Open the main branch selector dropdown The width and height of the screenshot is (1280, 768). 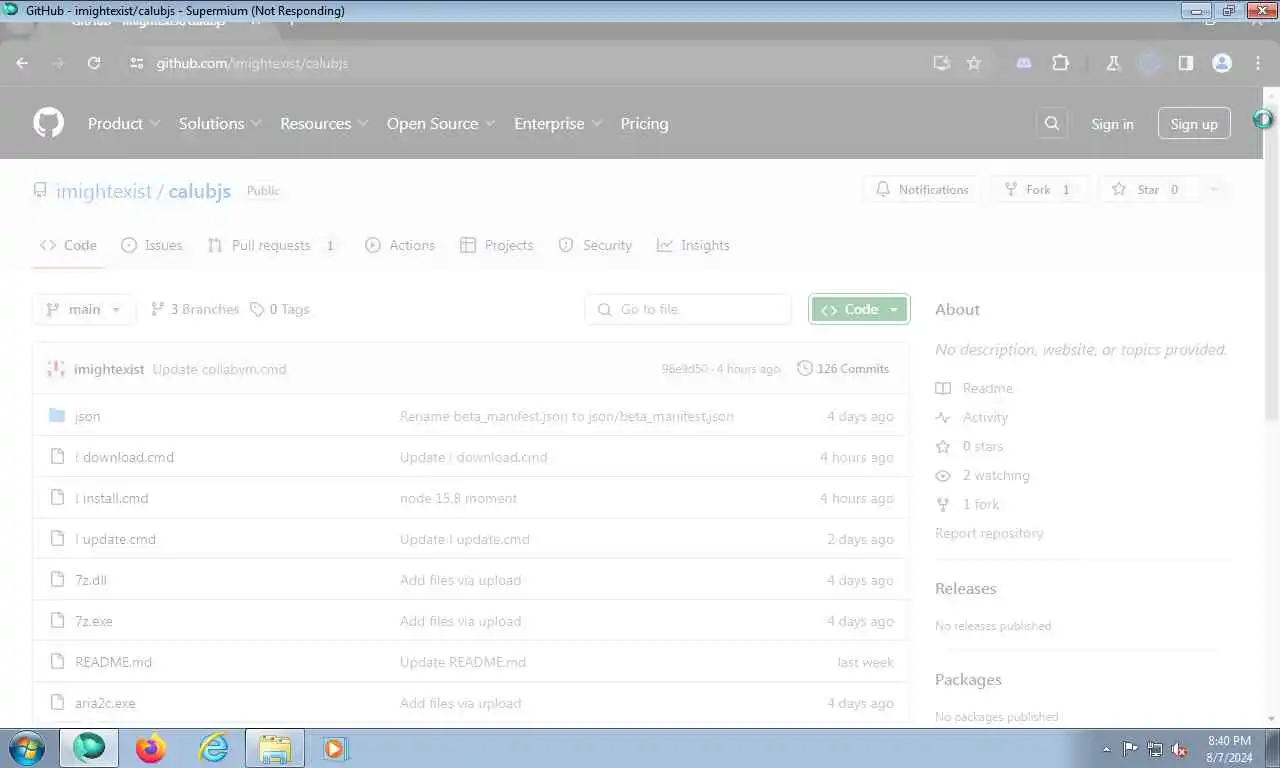(84, 309)
